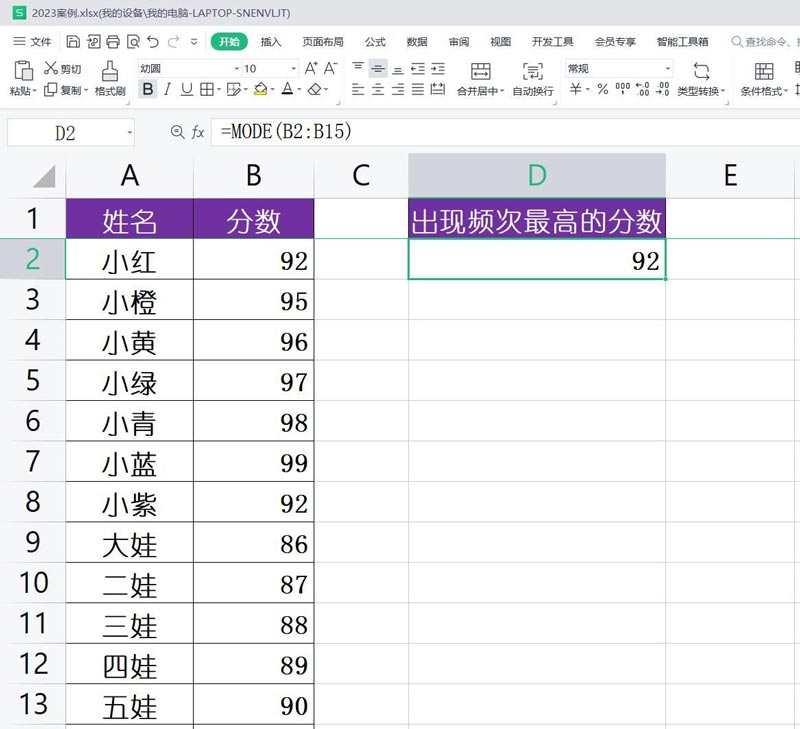Click the eraser clear formatting icon
The width and height of the screenshot is (800, 729).
coord(315,90)
